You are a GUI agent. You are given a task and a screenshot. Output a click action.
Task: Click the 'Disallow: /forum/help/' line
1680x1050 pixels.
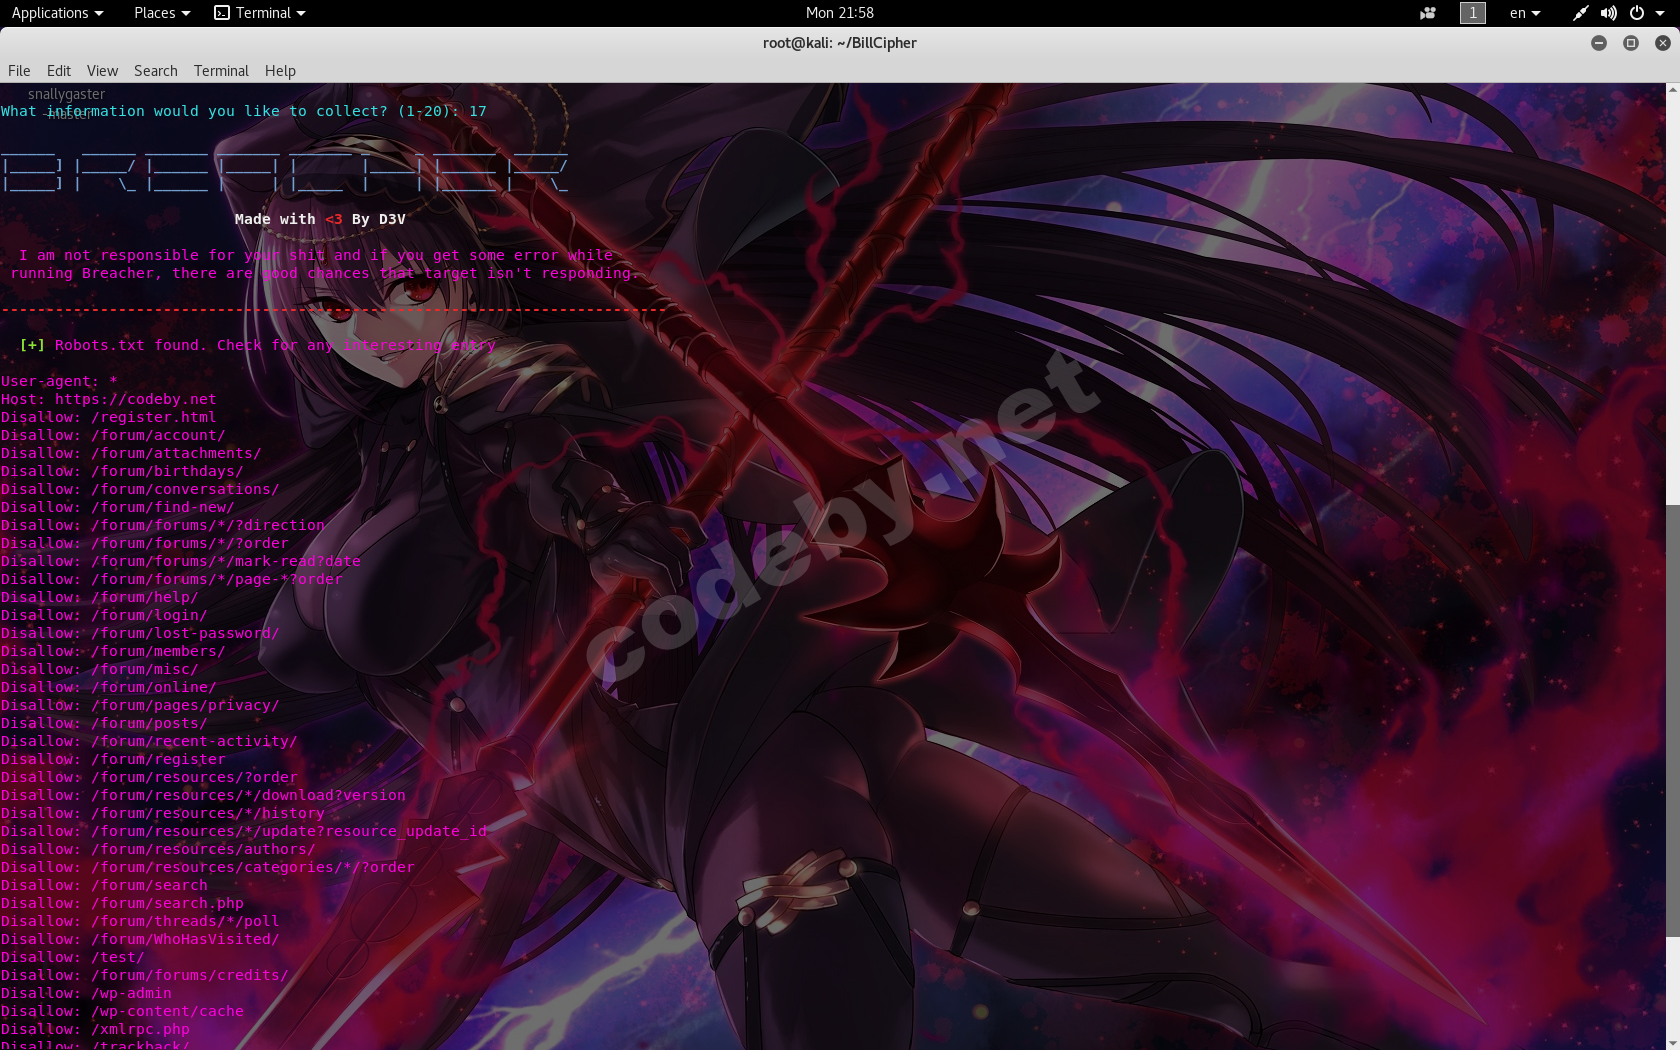[x=100, y=597]
